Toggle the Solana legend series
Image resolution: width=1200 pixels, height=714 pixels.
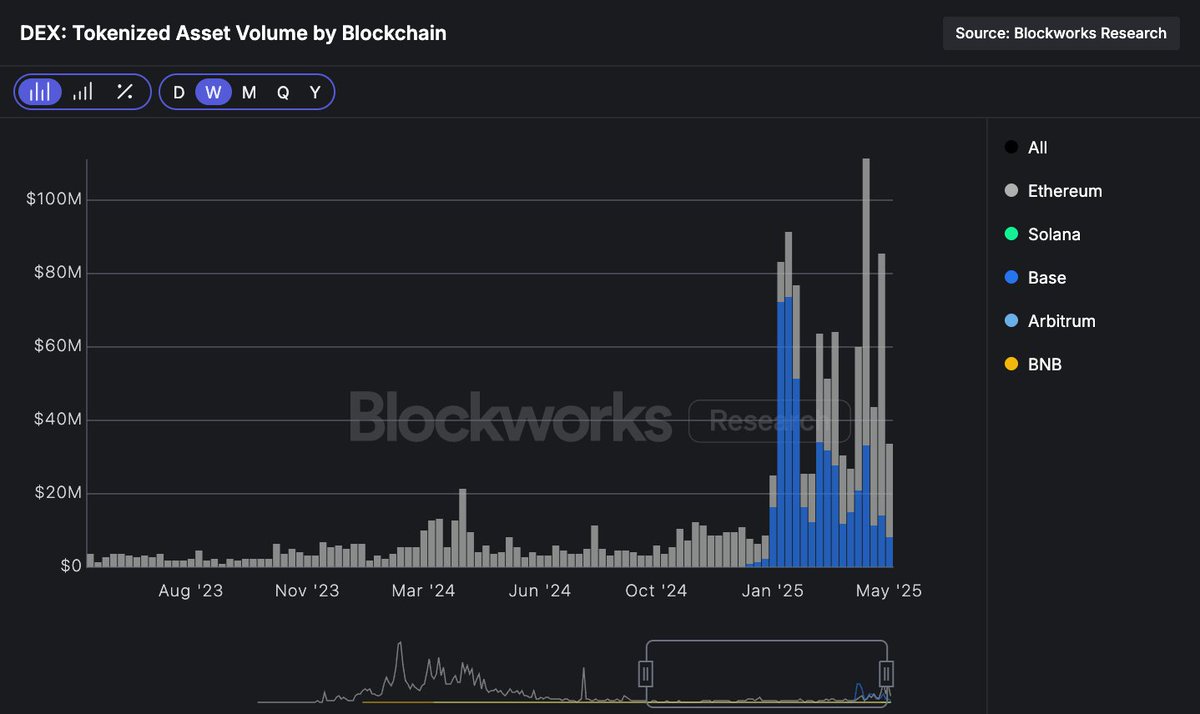pyautogui.click(x=1042, y=234)
